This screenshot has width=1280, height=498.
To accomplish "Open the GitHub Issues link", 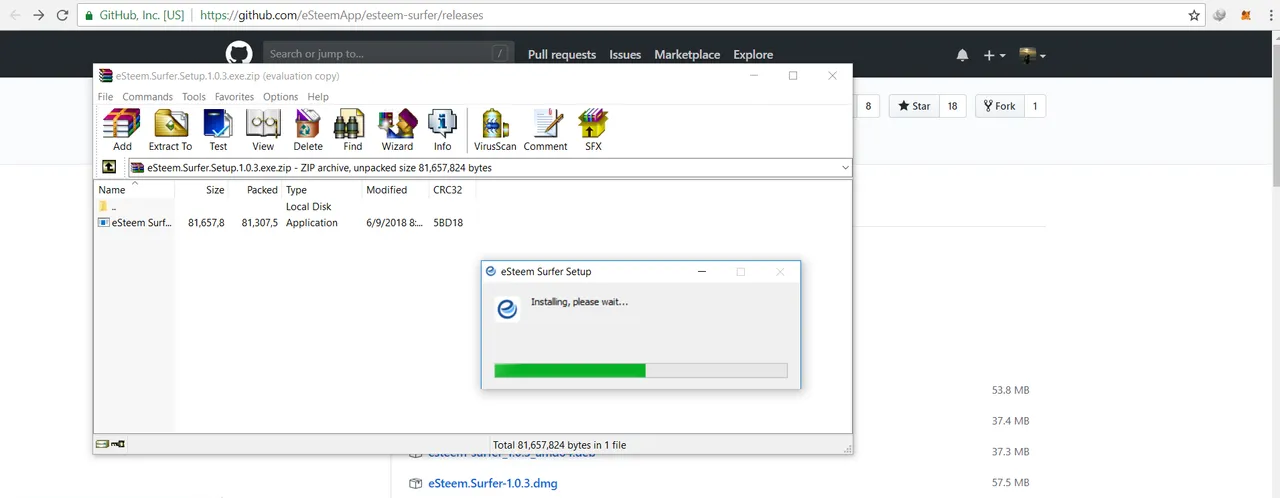I will tap(625, 55).
